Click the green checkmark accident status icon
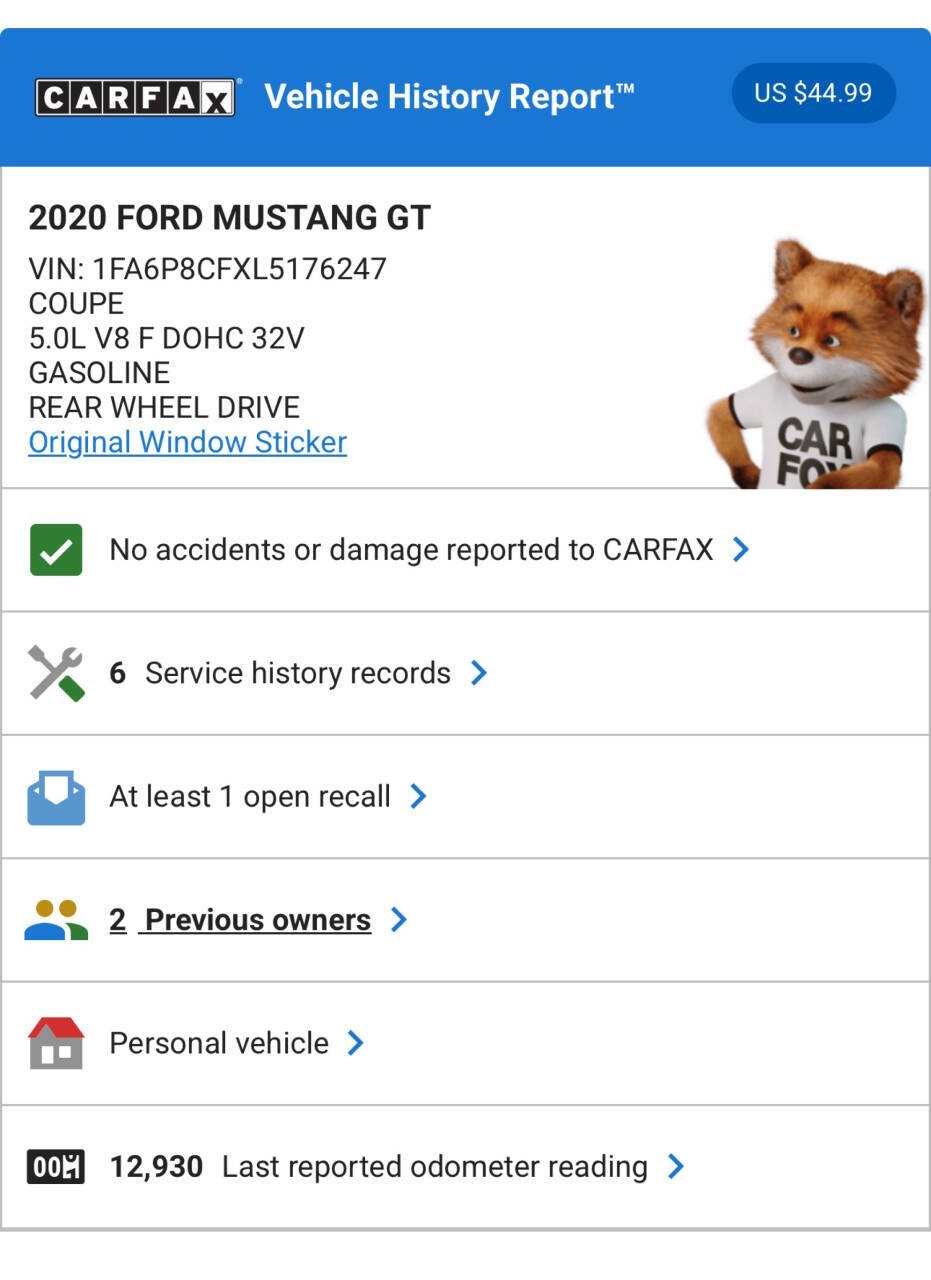This screenshot has height=1280, width=931. [56, 549]
